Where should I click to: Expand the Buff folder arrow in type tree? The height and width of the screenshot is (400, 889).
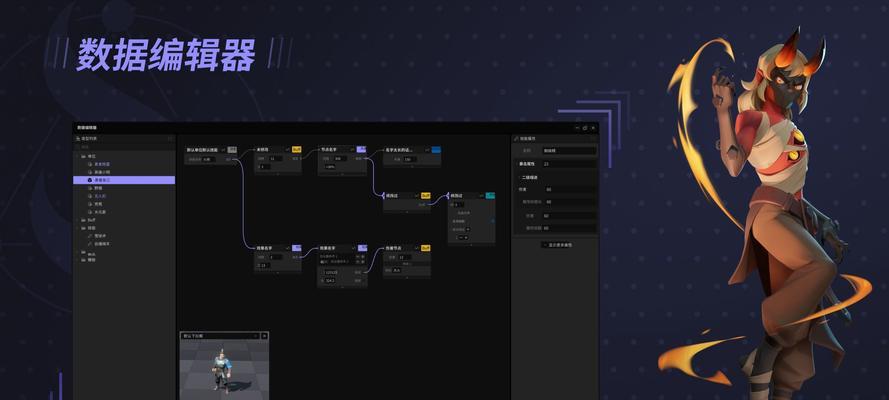(78, 220)
